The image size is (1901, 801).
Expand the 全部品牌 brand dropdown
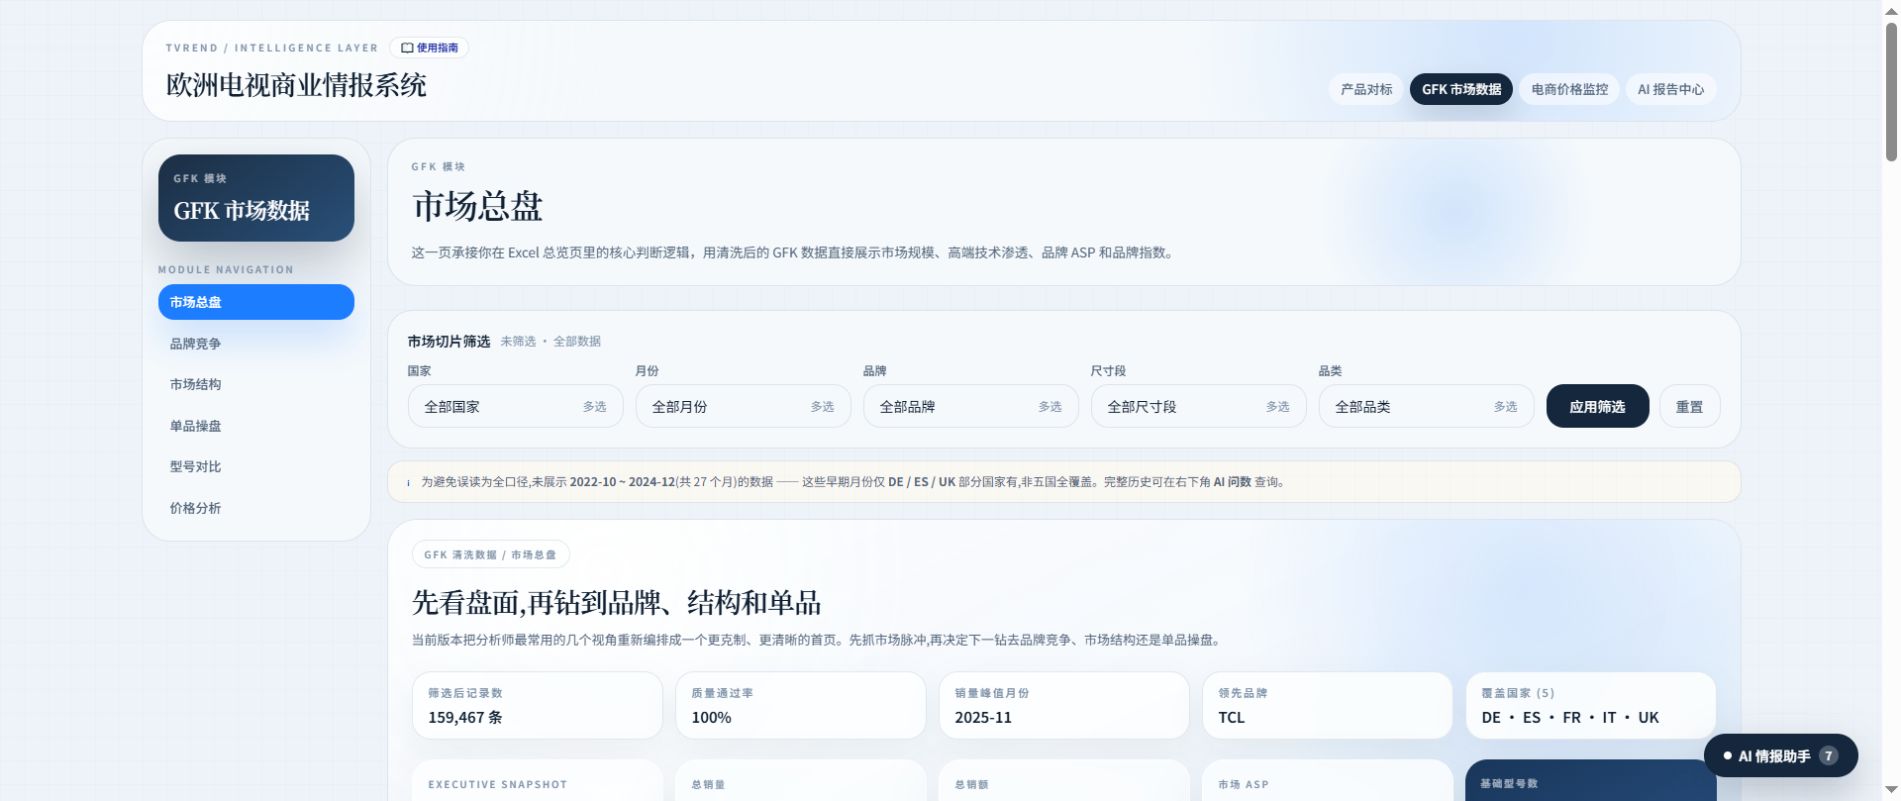point(971,407)
